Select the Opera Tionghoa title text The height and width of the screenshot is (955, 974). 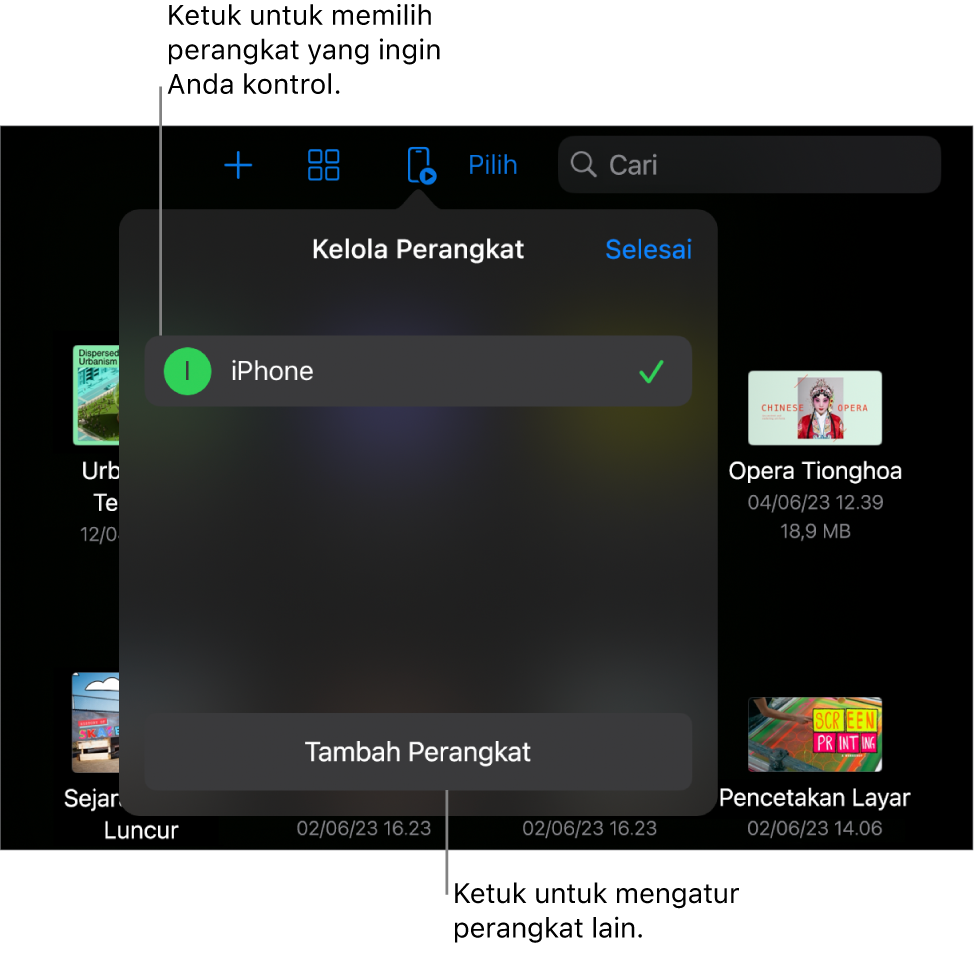coord(815,471)
